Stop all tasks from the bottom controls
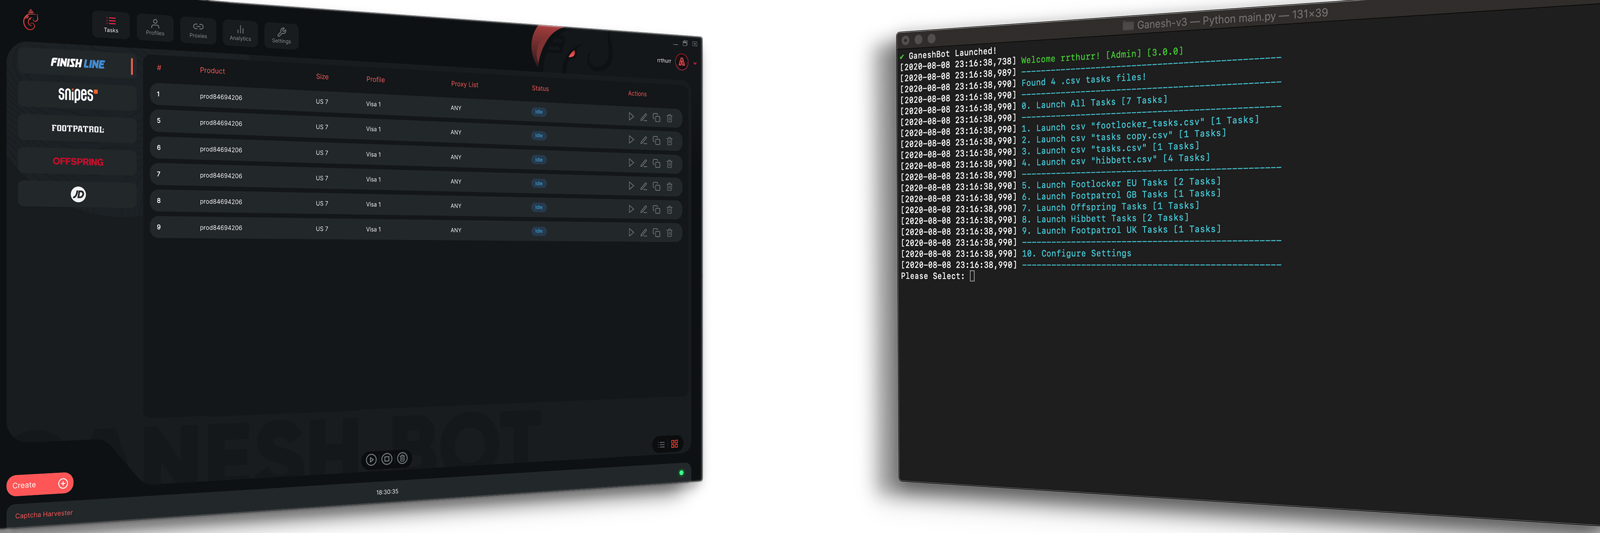The width and height of the screenshot is (1600, 533). [x=387, y=459]
